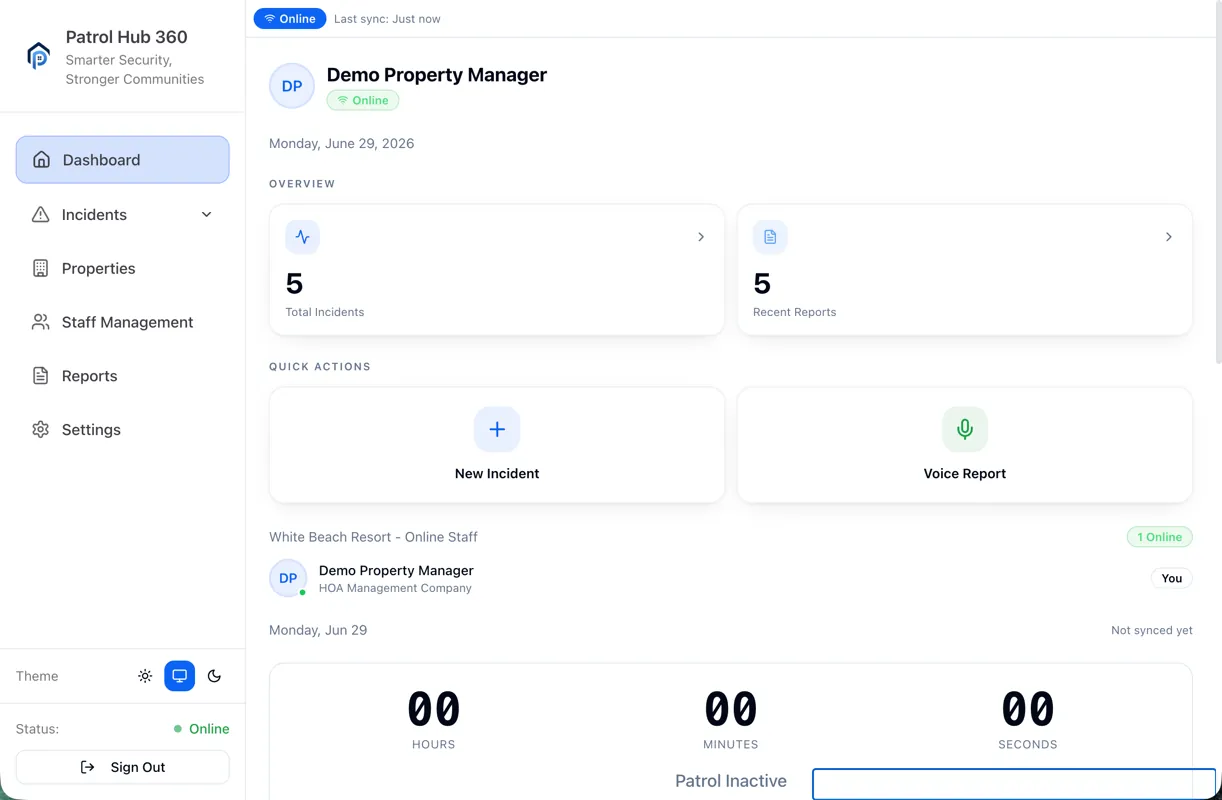1222x800 pixels.
Task: Click the blue-outlined field beside Patrol Inactive
Action: click(x=1014, y=784)
